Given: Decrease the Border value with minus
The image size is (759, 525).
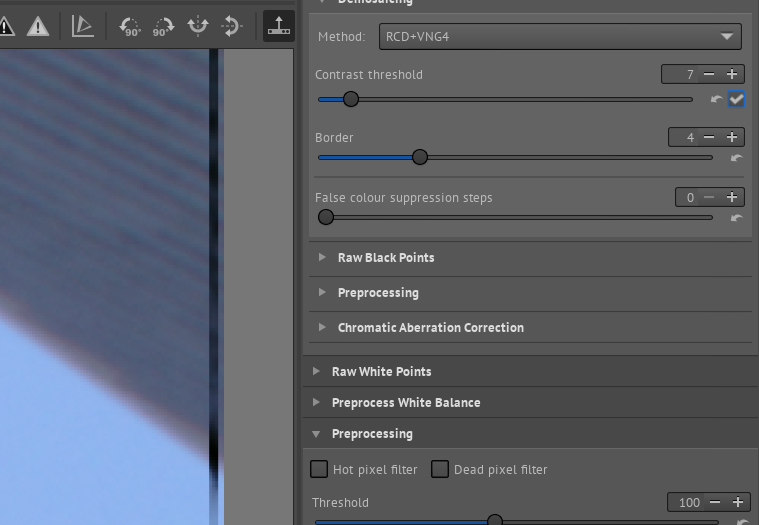Looking at the screenshot, I should click(709, 137).
